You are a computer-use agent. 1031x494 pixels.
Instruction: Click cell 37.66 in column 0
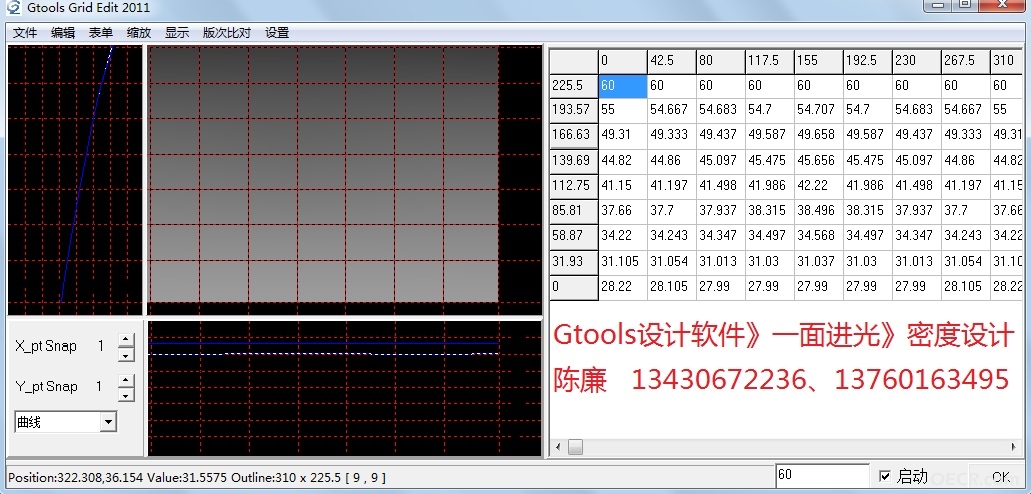coord(623,211)
